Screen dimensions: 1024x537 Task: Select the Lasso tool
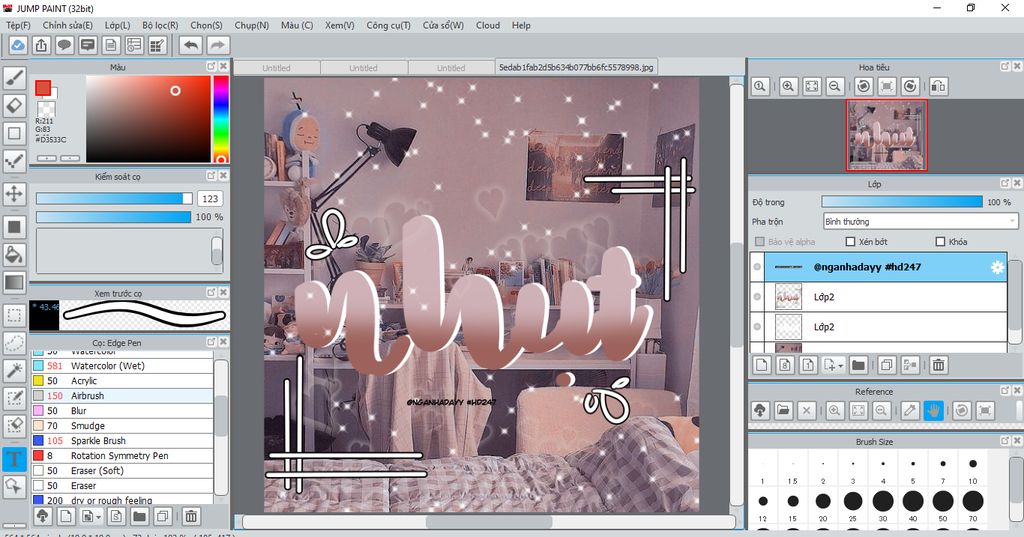coord(14,343)
